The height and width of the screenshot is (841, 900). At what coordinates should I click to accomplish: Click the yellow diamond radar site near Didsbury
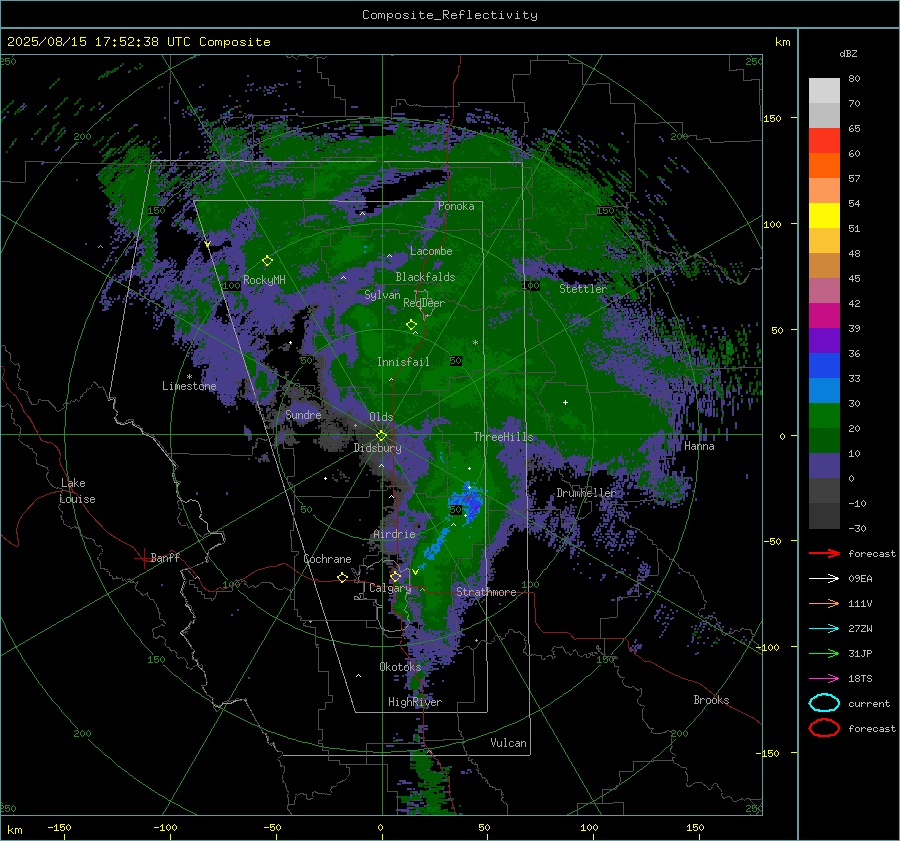coord(381,436)
